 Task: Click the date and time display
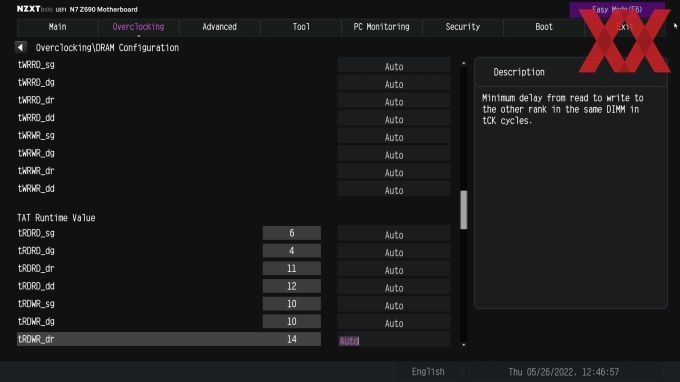563,372
